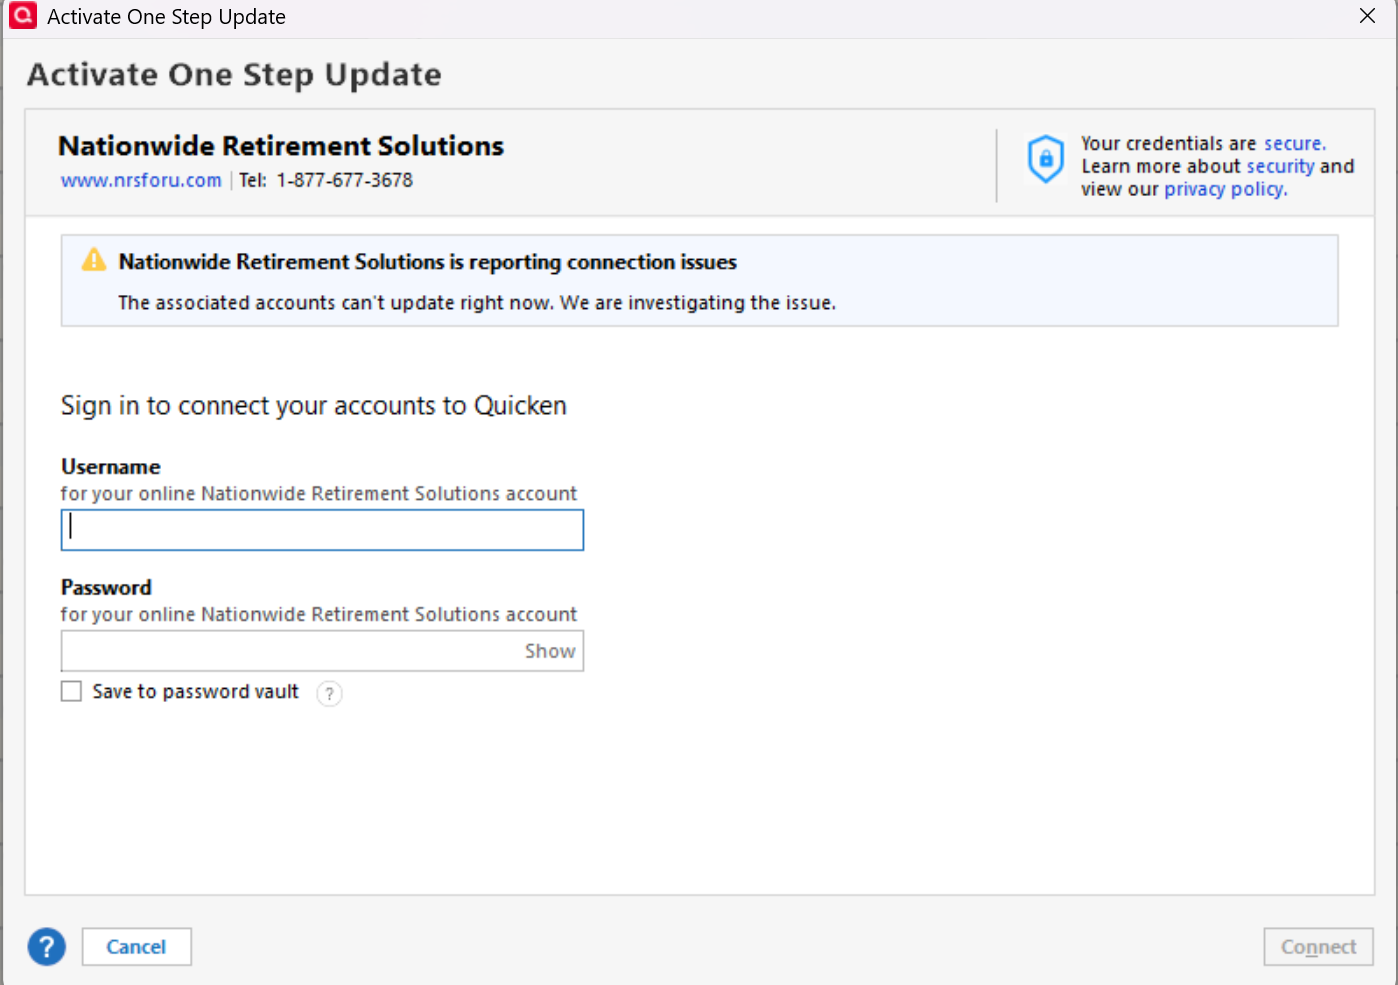Click 'Sign in to connect your accounts' text
This screenshot has width=1398, height=985.
coord(314,405)
